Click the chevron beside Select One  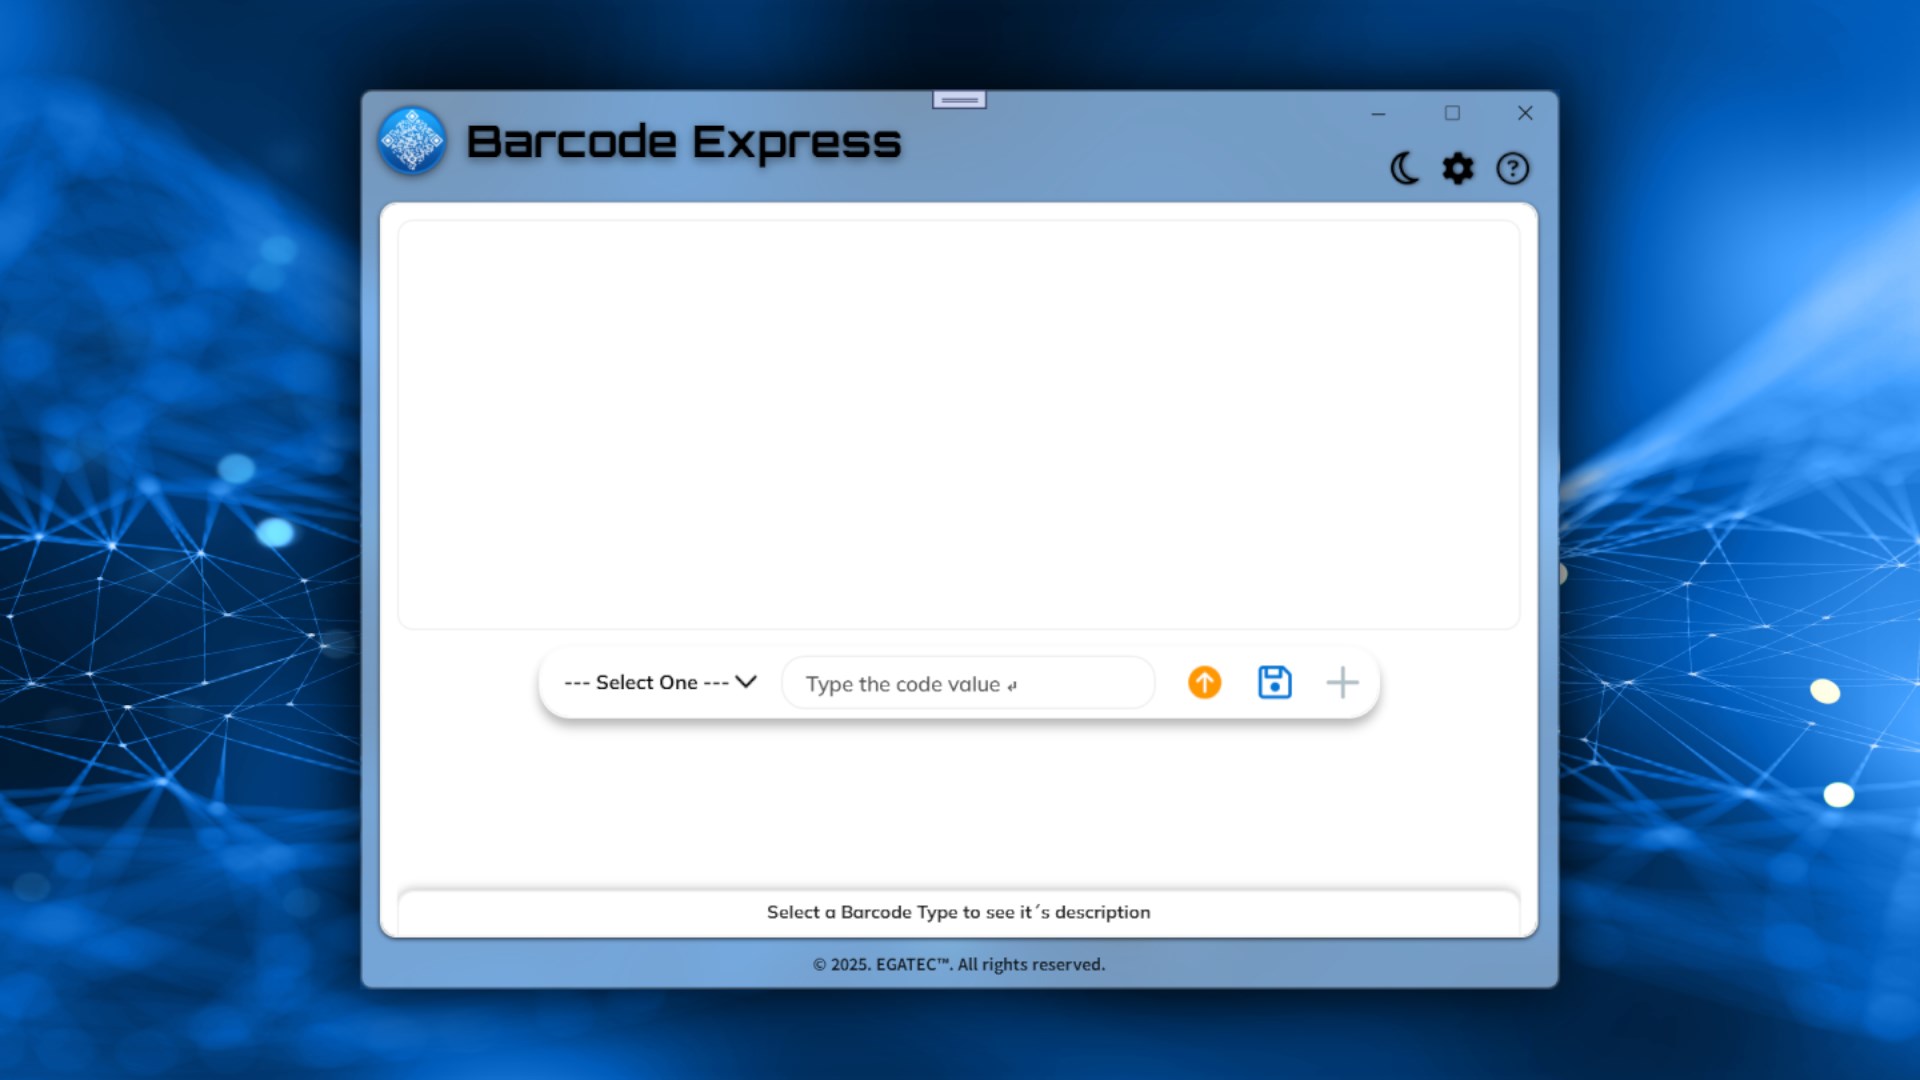coord(746,682)
